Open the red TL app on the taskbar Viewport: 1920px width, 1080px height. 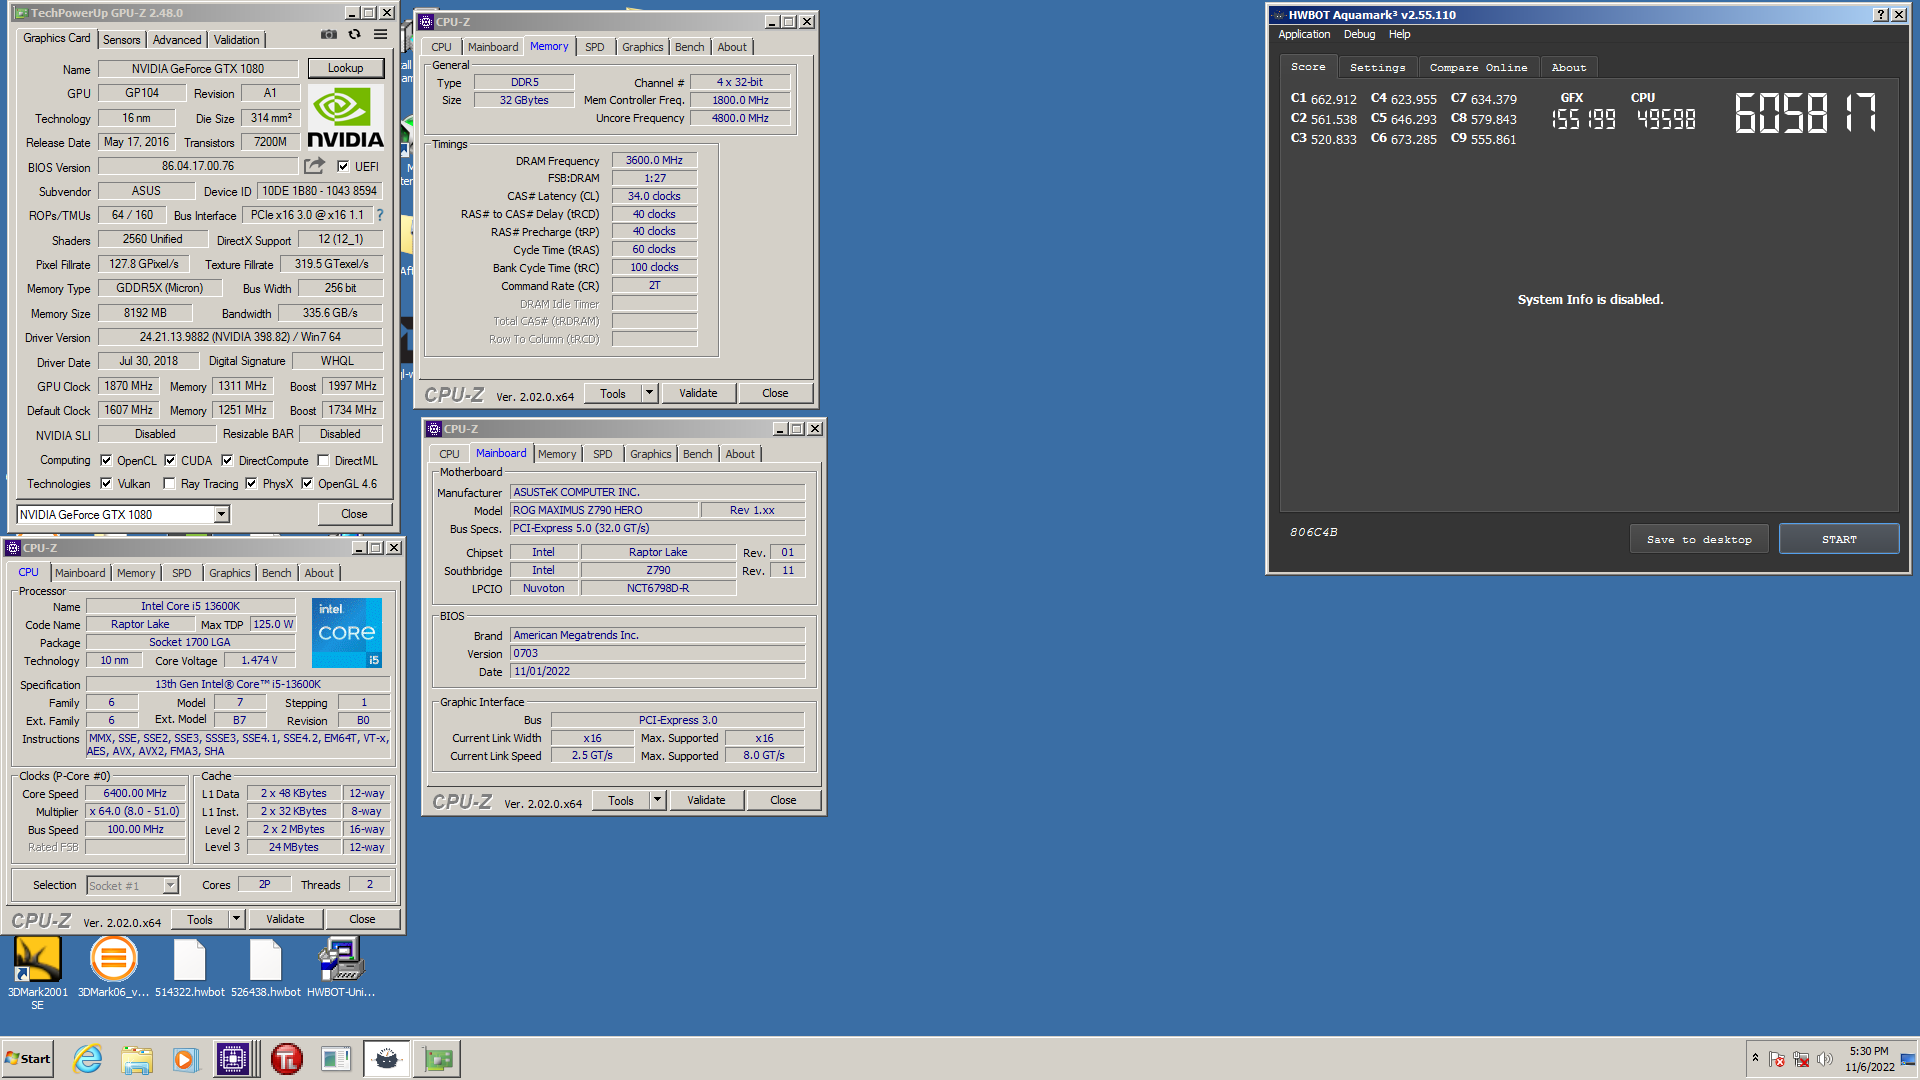click(x=287, y=1059)
